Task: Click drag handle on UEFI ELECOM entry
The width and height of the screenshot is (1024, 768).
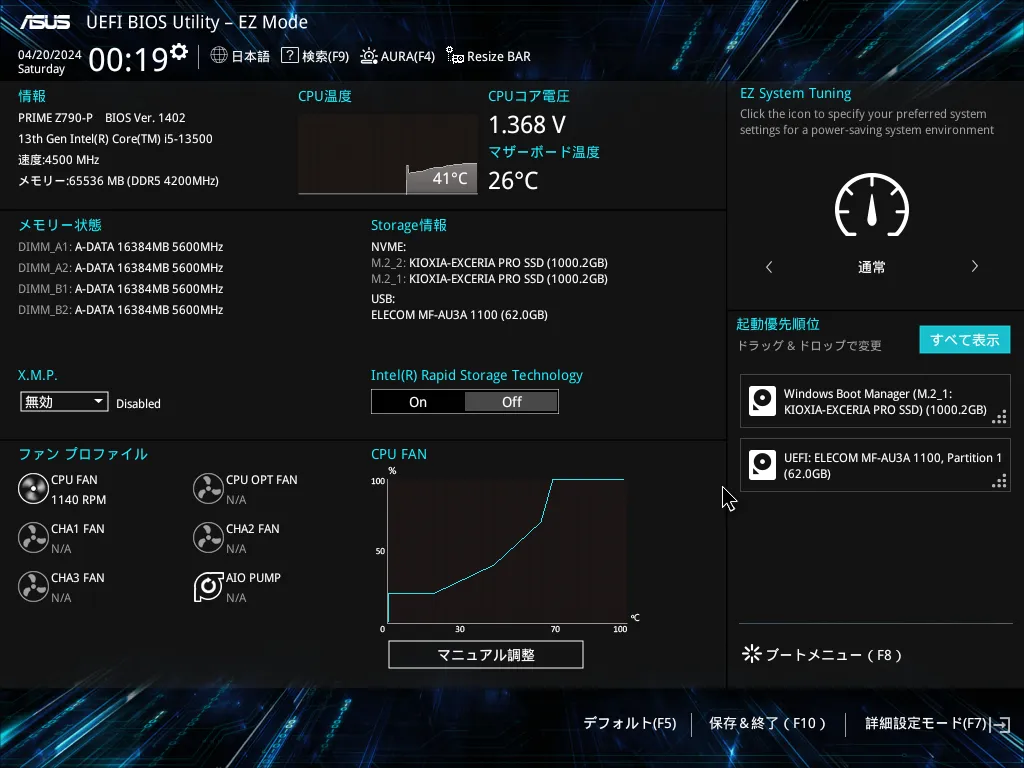Action: tap(999, 481)
